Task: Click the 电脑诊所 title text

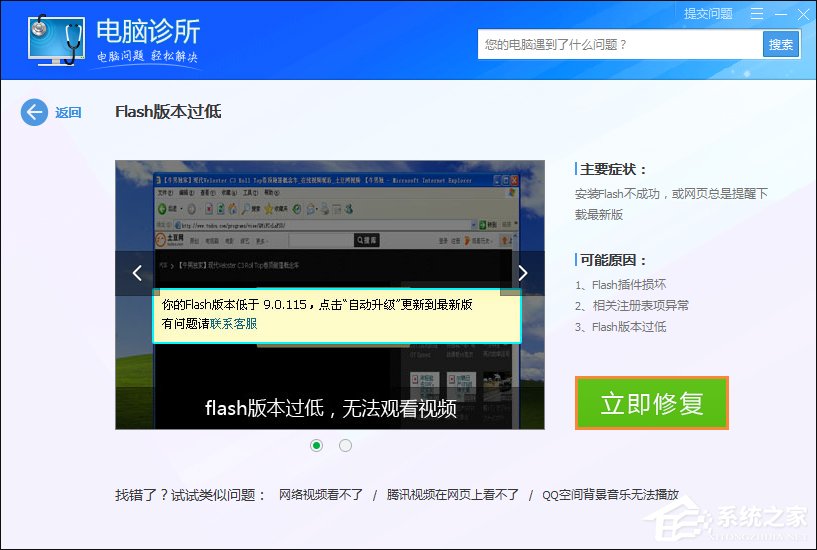Action: [x=148, y=31]
